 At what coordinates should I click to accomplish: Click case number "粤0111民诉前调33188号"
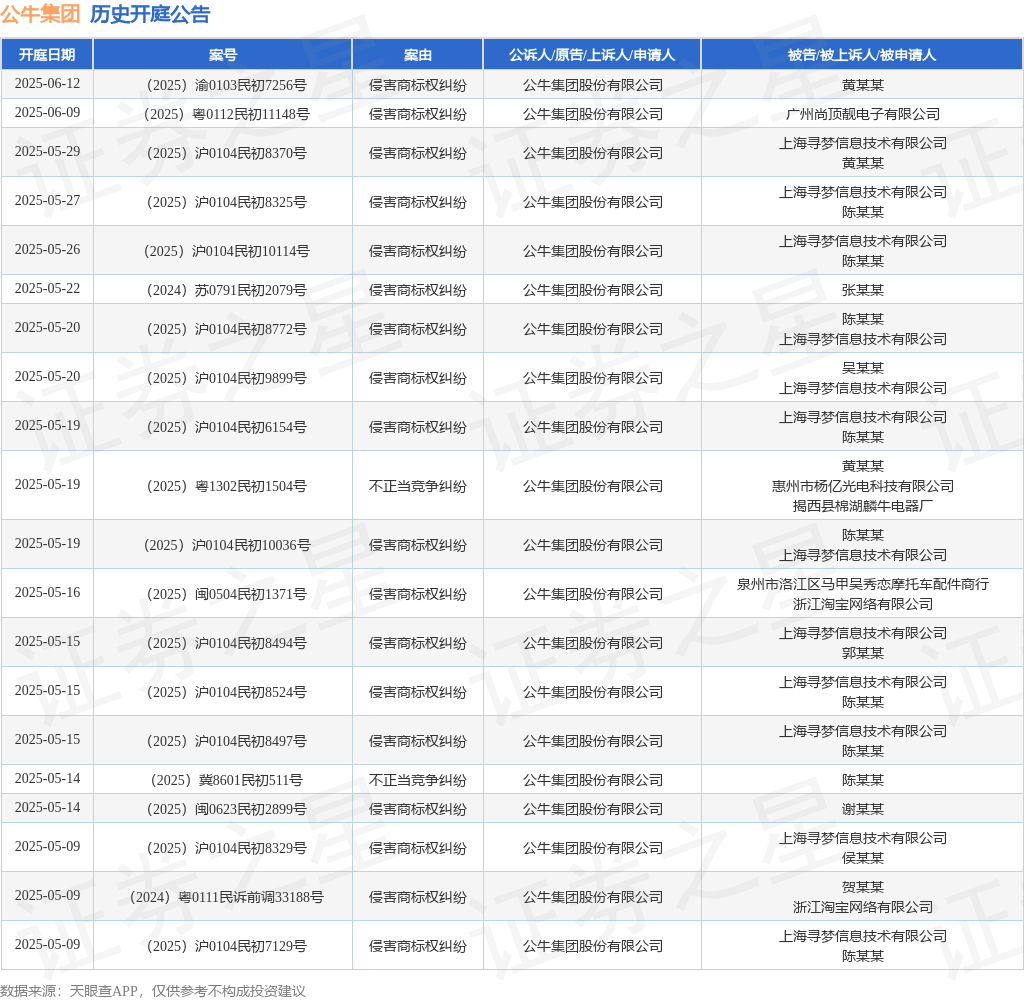click(x=251, y=897)
